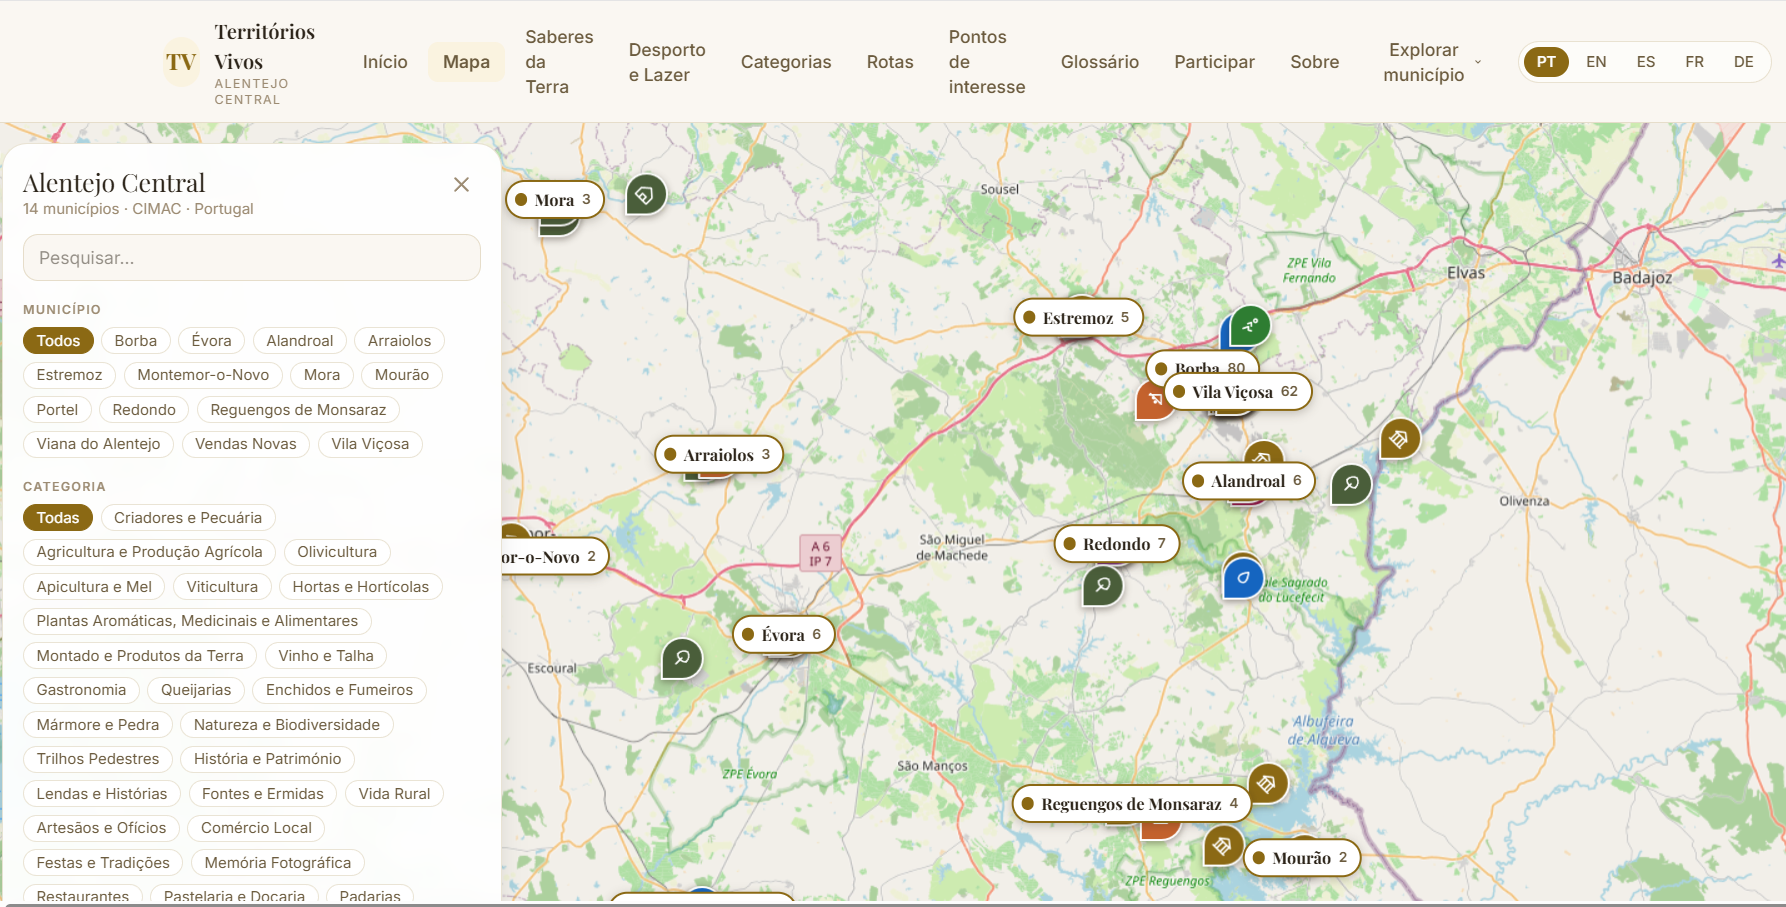
Task: Filter by Queijarias category
Action: pyautogui.click(x=196, y=690)
